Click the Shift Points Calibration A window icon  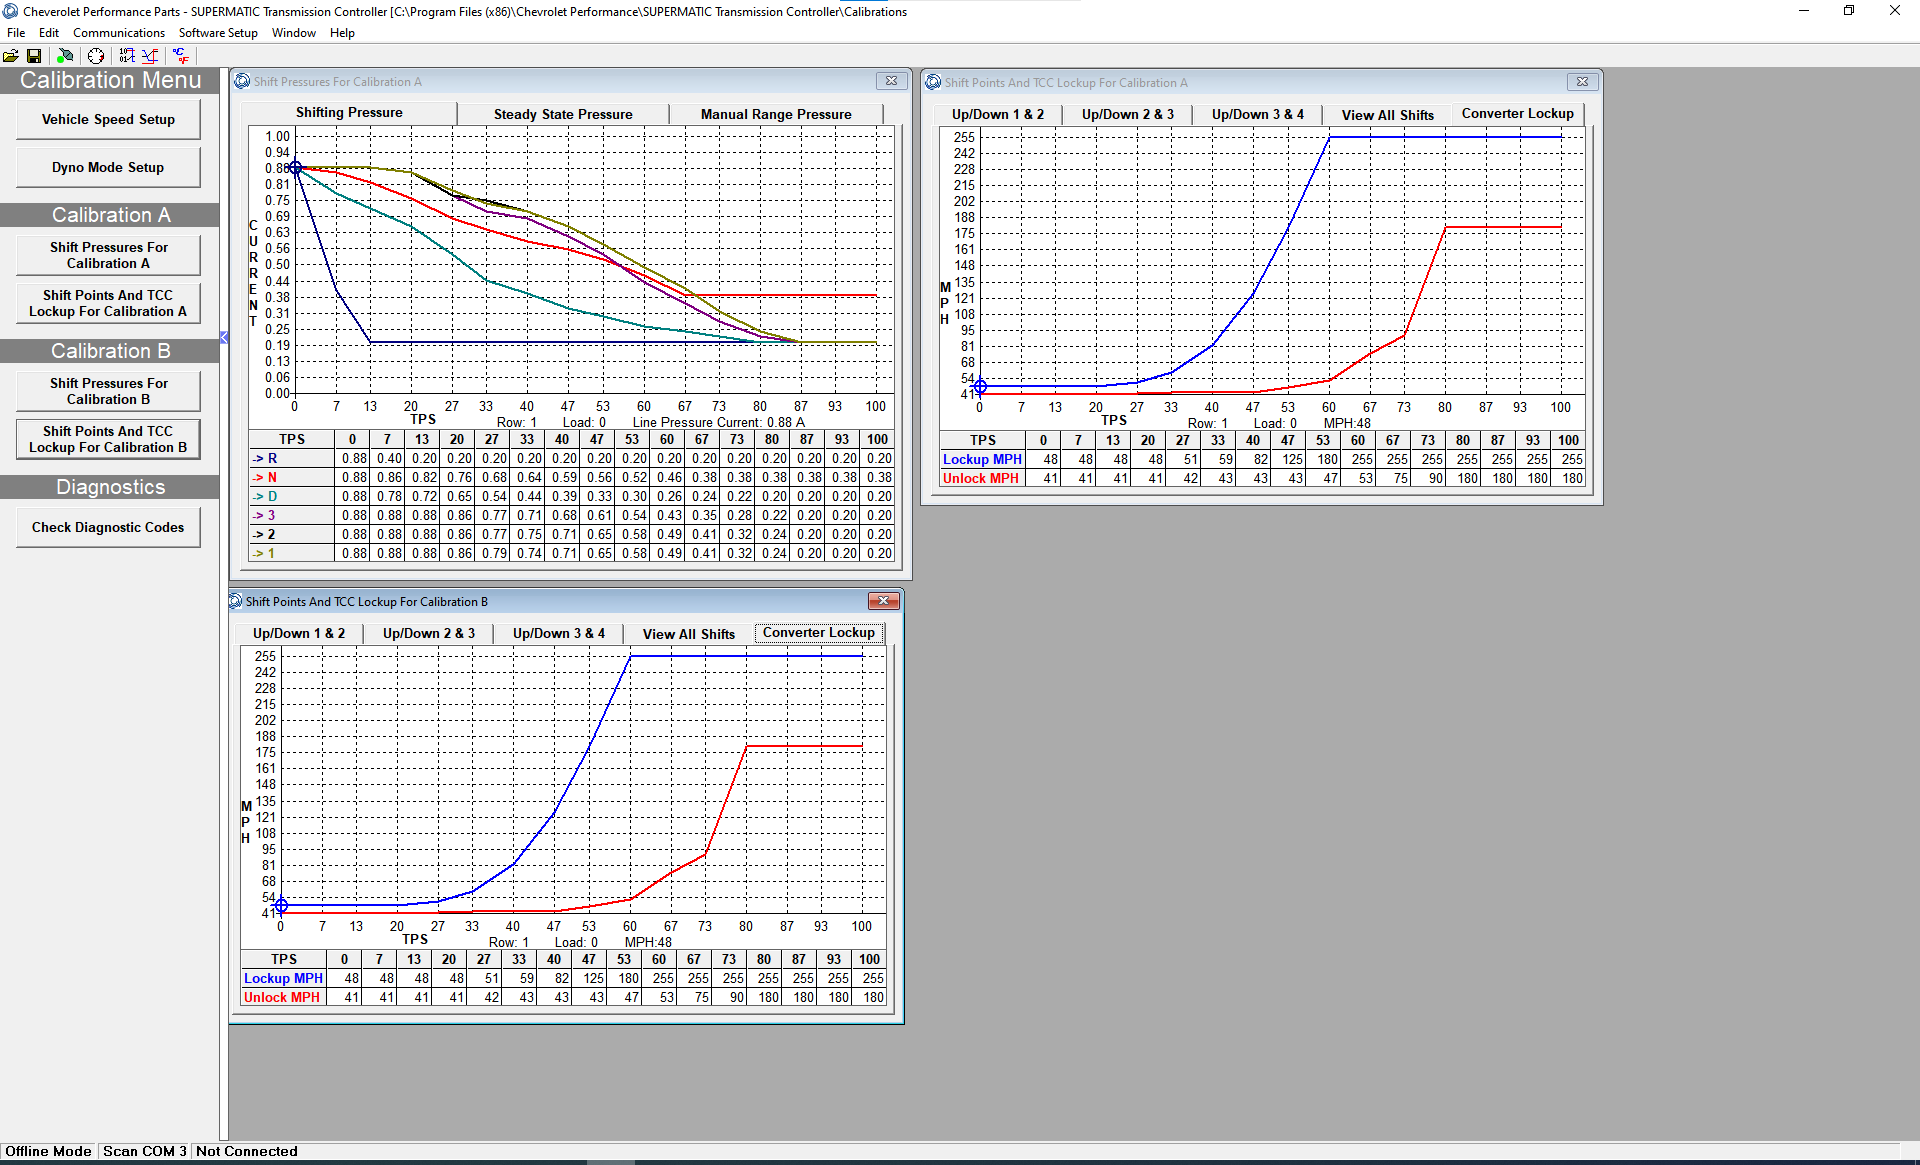[933, 82]
